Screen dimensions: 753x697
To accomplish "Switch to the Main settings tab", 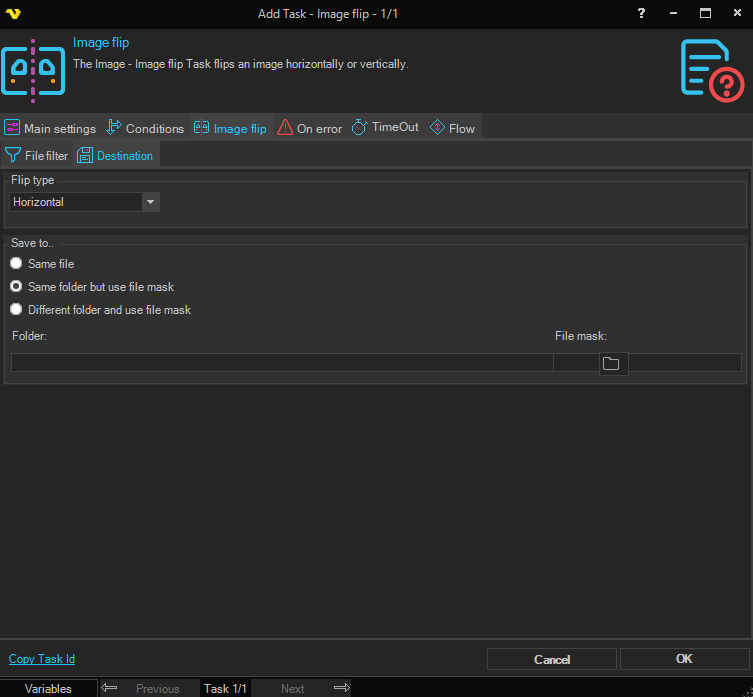I will (x=51, y=128).
